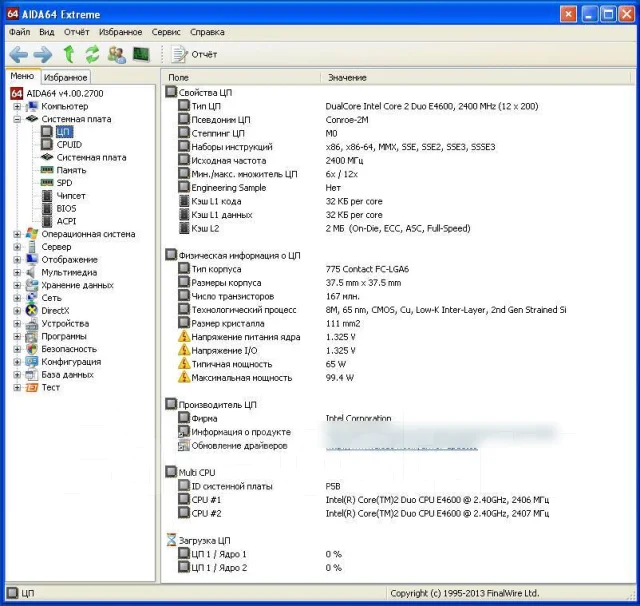Switch to the Избранное tab in sidebar
Viewport: 640px width, 606px height.
(65, 77)
